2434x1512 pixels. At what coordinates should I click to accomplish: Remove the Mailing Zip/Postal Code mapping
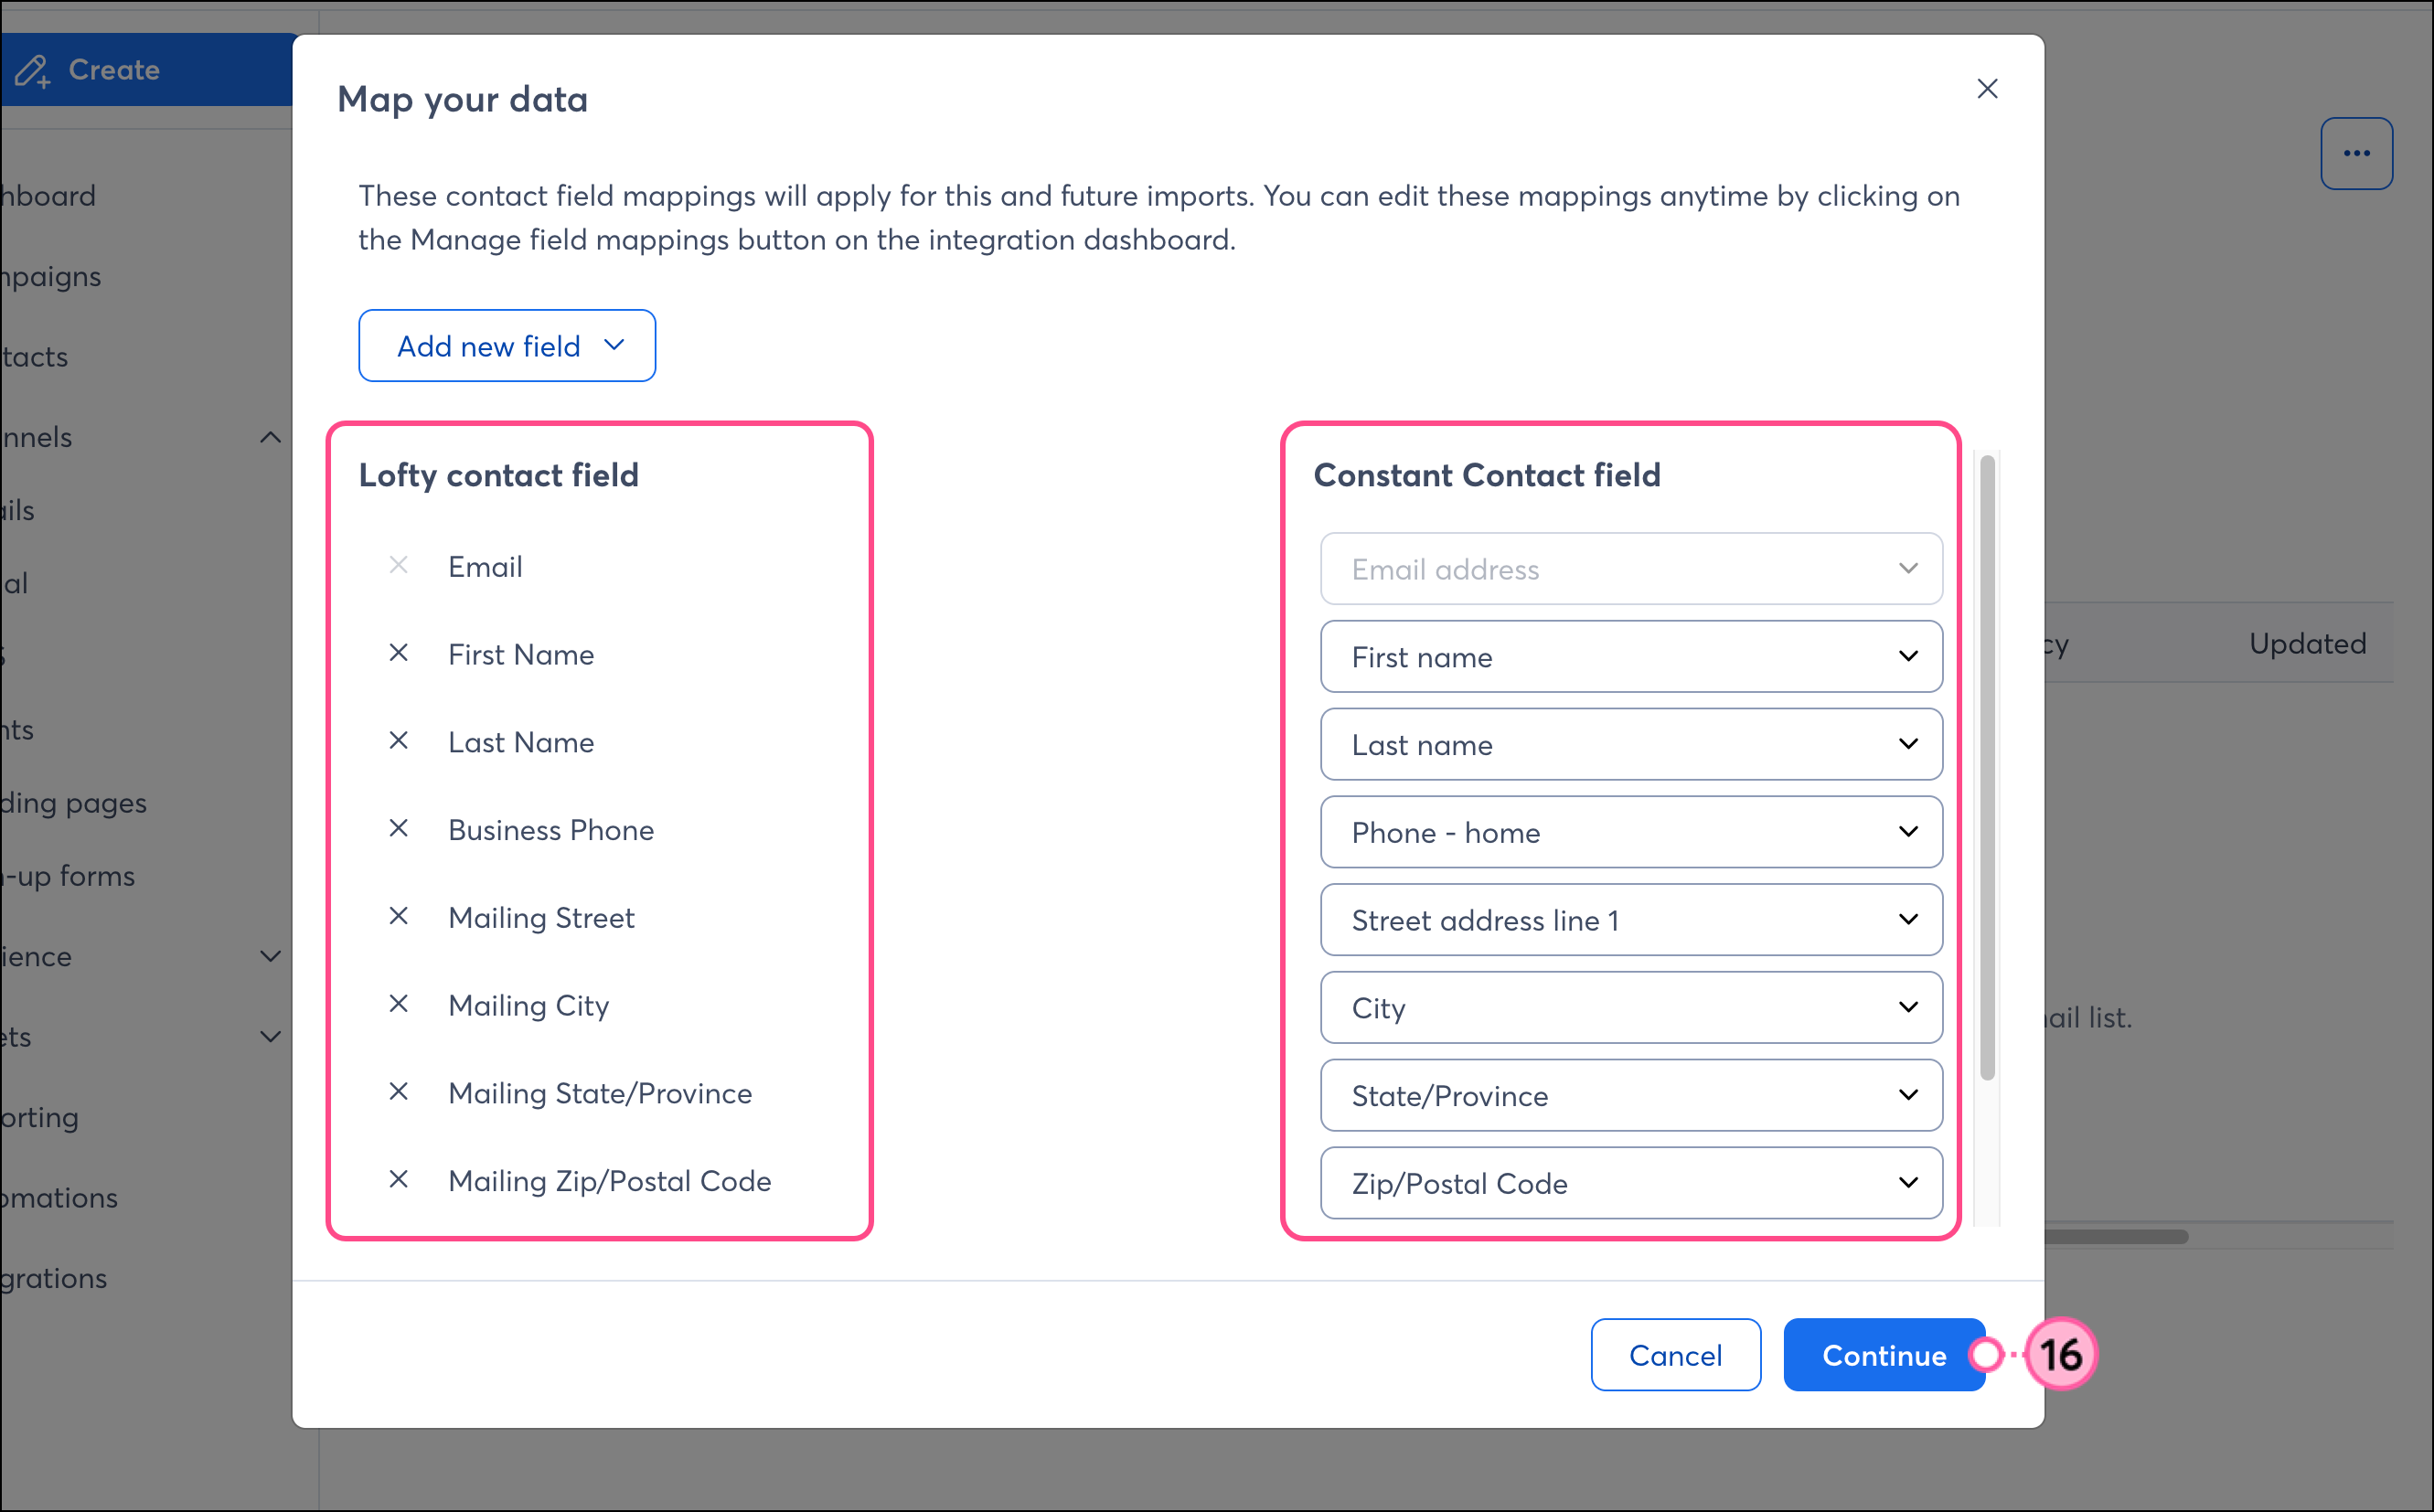pos(398,1180)
